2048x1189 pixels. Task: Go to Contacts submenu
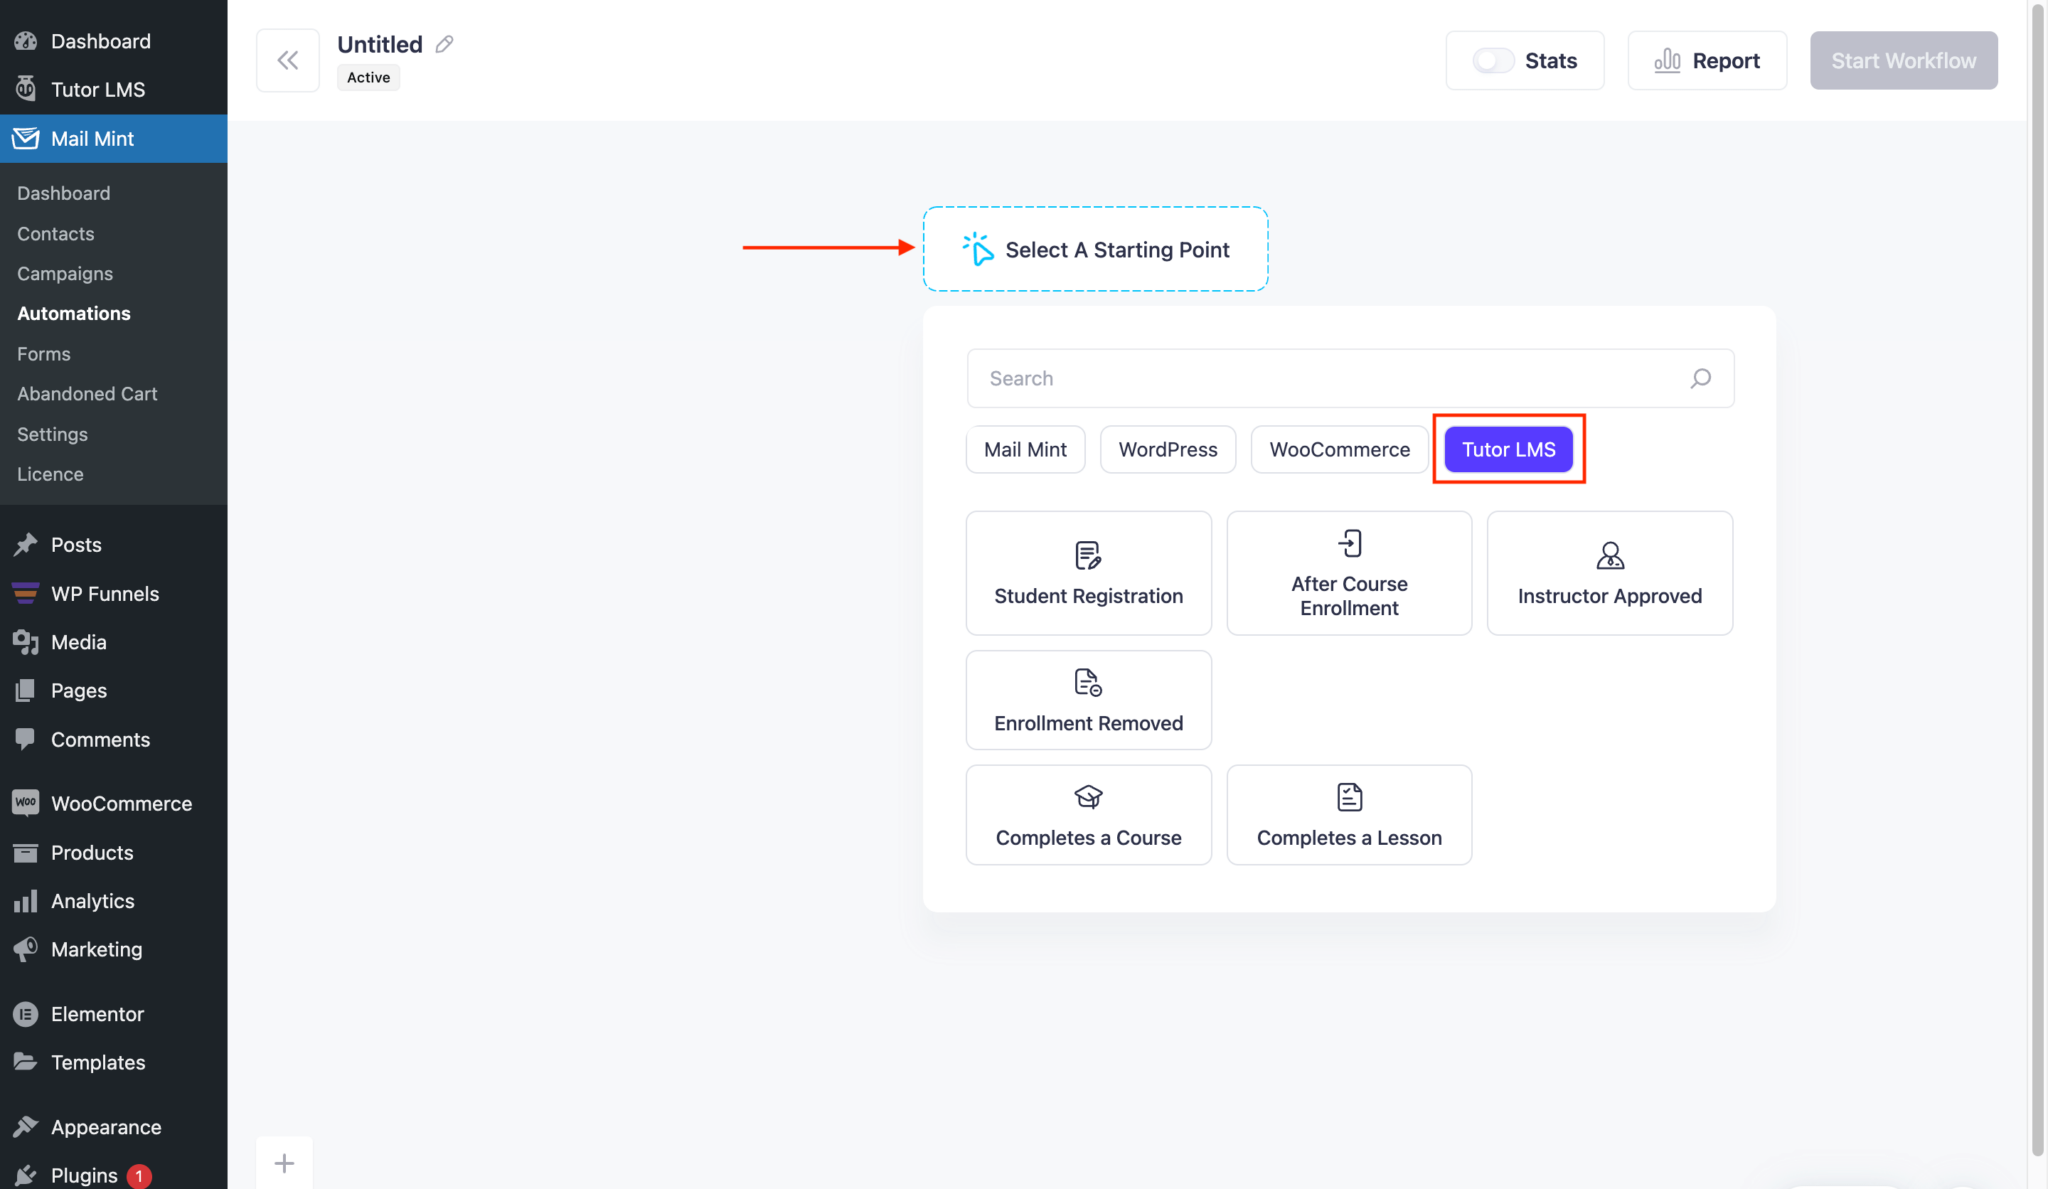(56, 234)
